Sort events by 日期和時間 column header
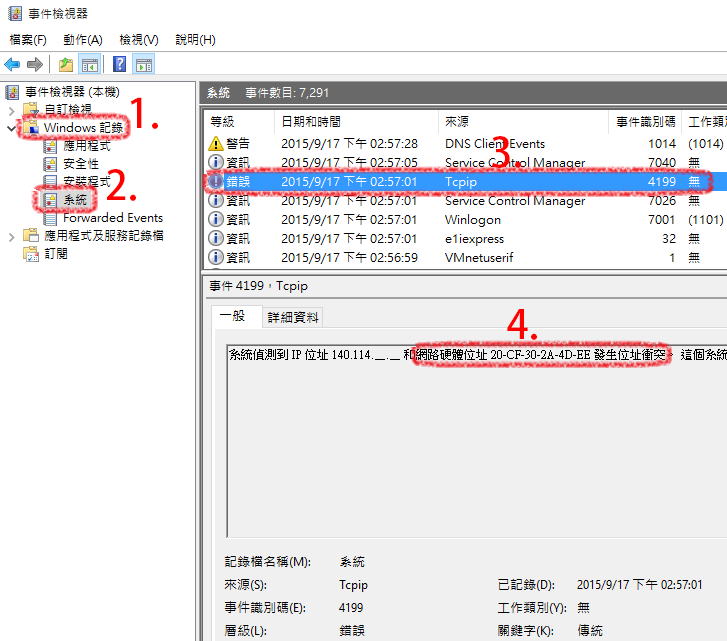 (310, 121)
